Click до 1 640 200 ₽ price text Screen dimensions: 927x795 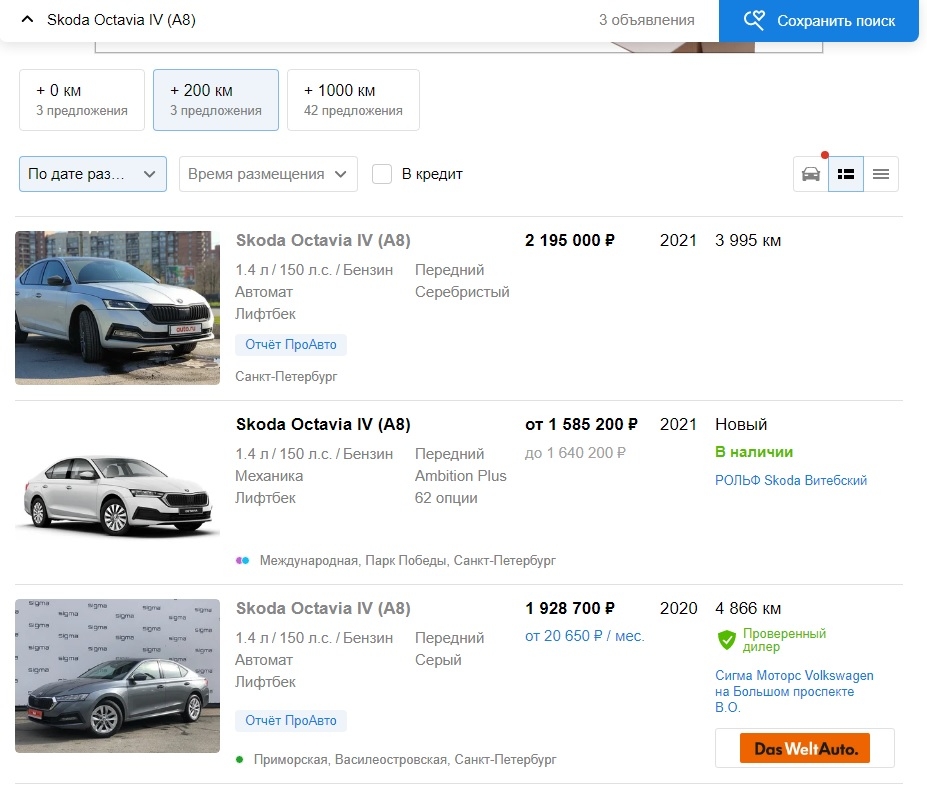point(575,453)
